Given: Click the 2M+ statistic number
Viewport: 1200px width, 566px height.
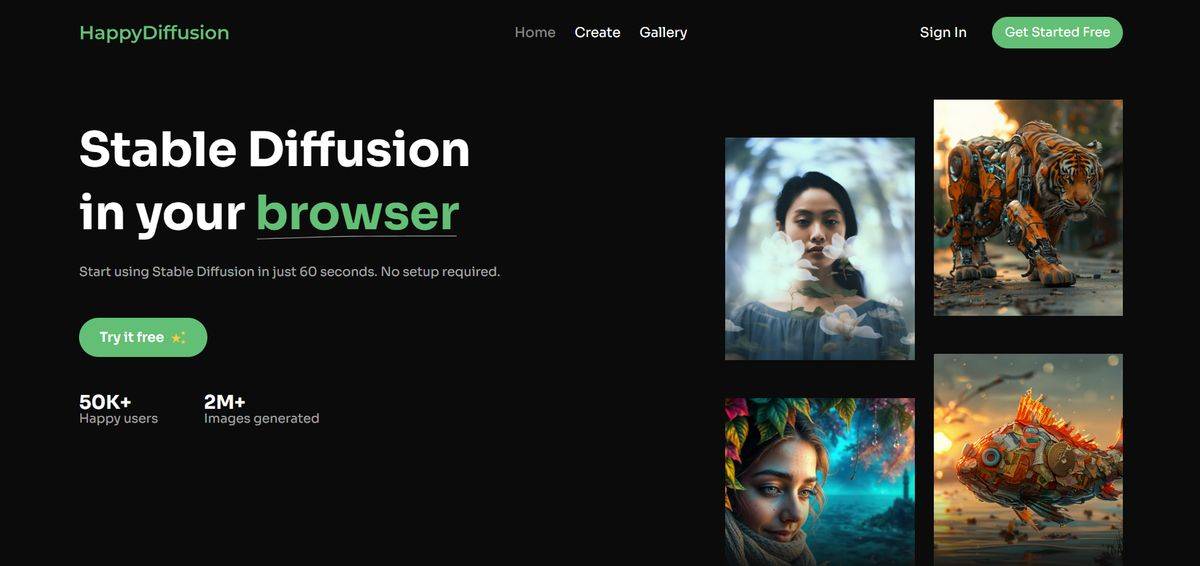Looking at the screenshot, I should click(225, 402).
